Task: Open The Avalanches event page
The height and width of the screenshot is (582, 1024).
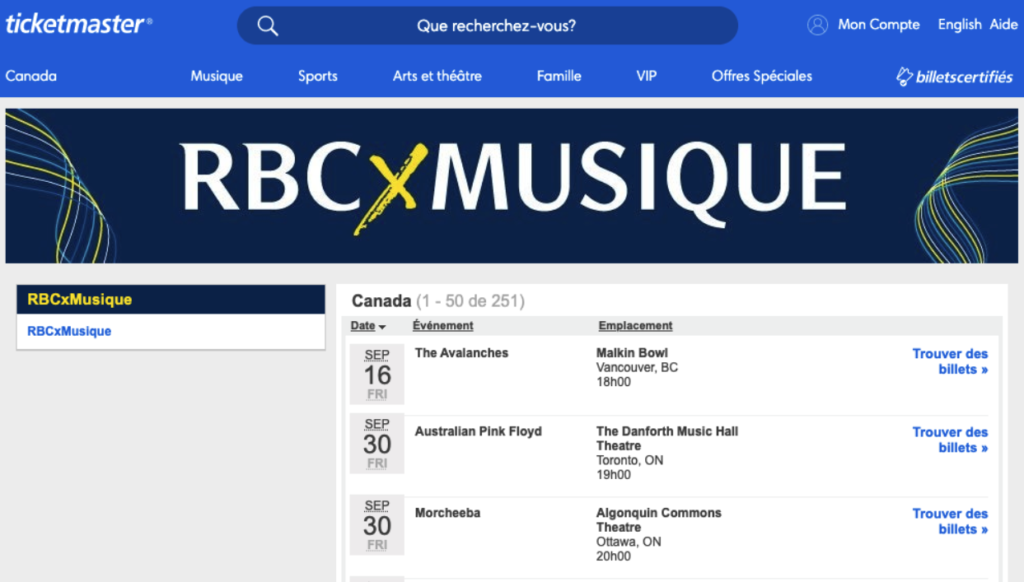Action: [461, 353]
